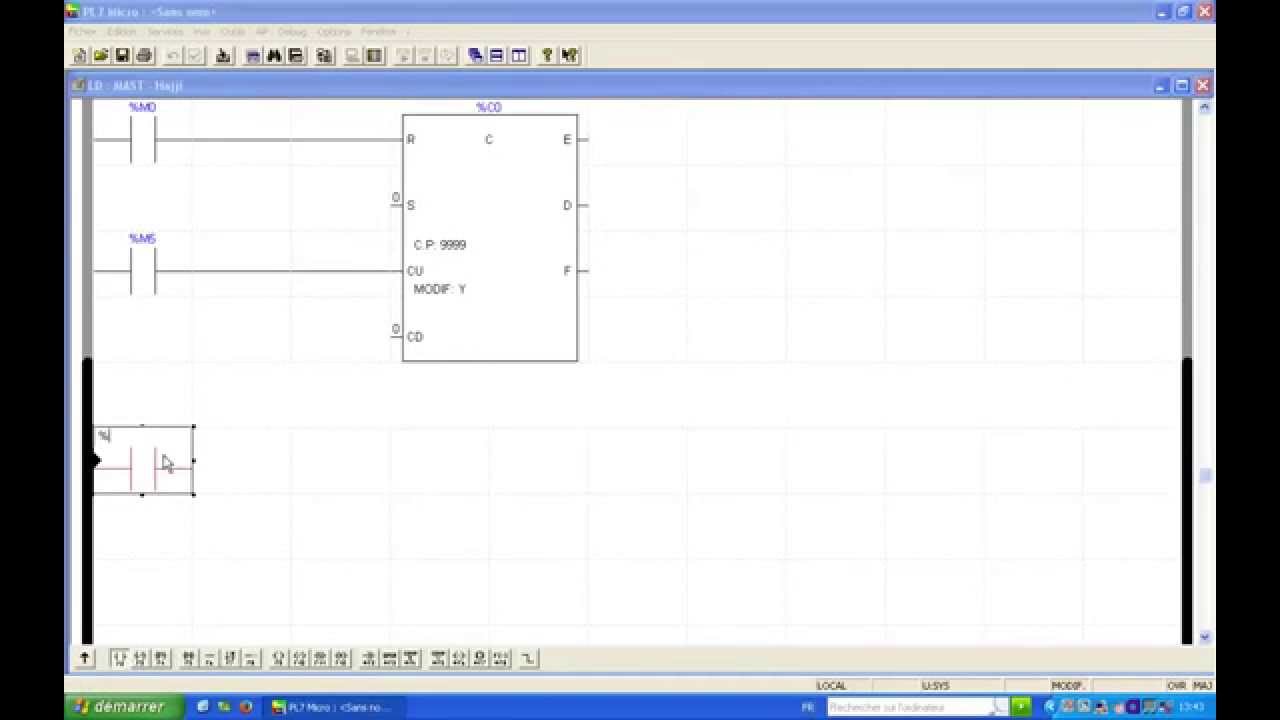Click the U:SYS status bar entry
Screen dimensions: 1280x720
(x=935, y=686)
